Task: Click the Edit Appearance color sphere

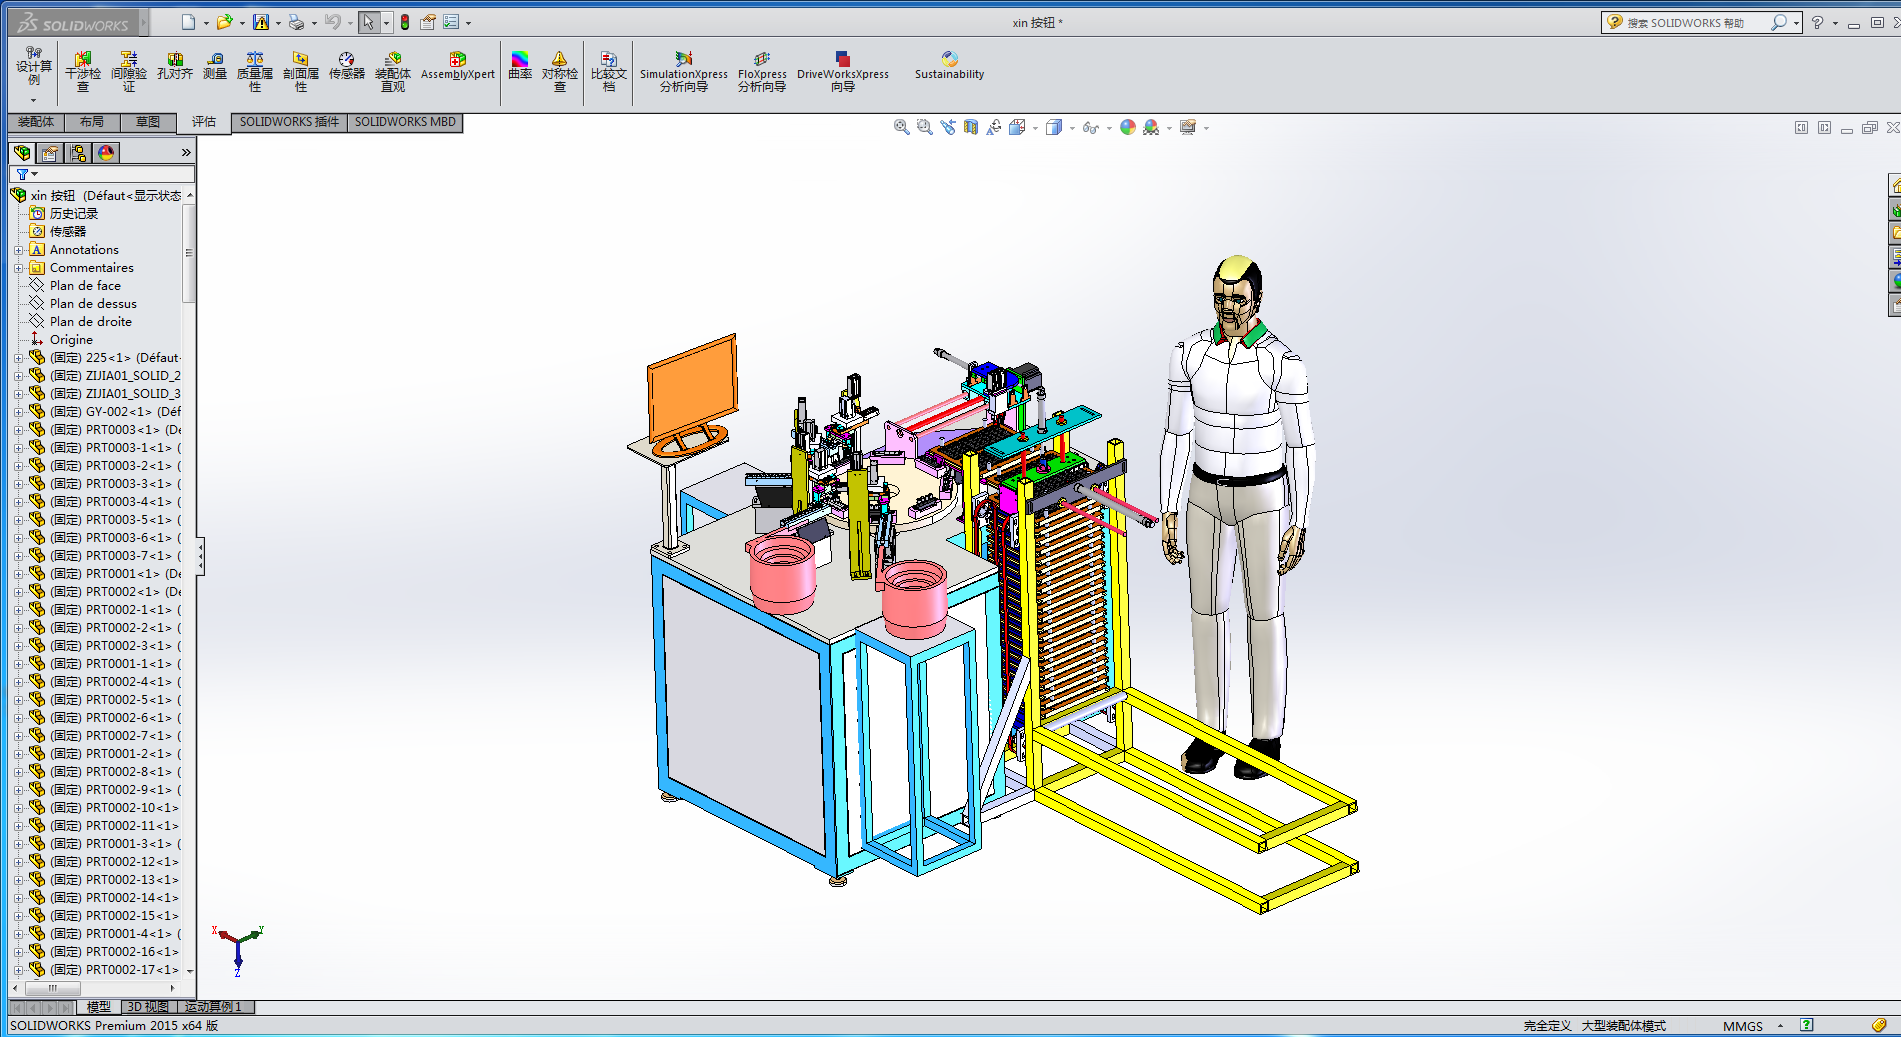Action: [1128, 127]
